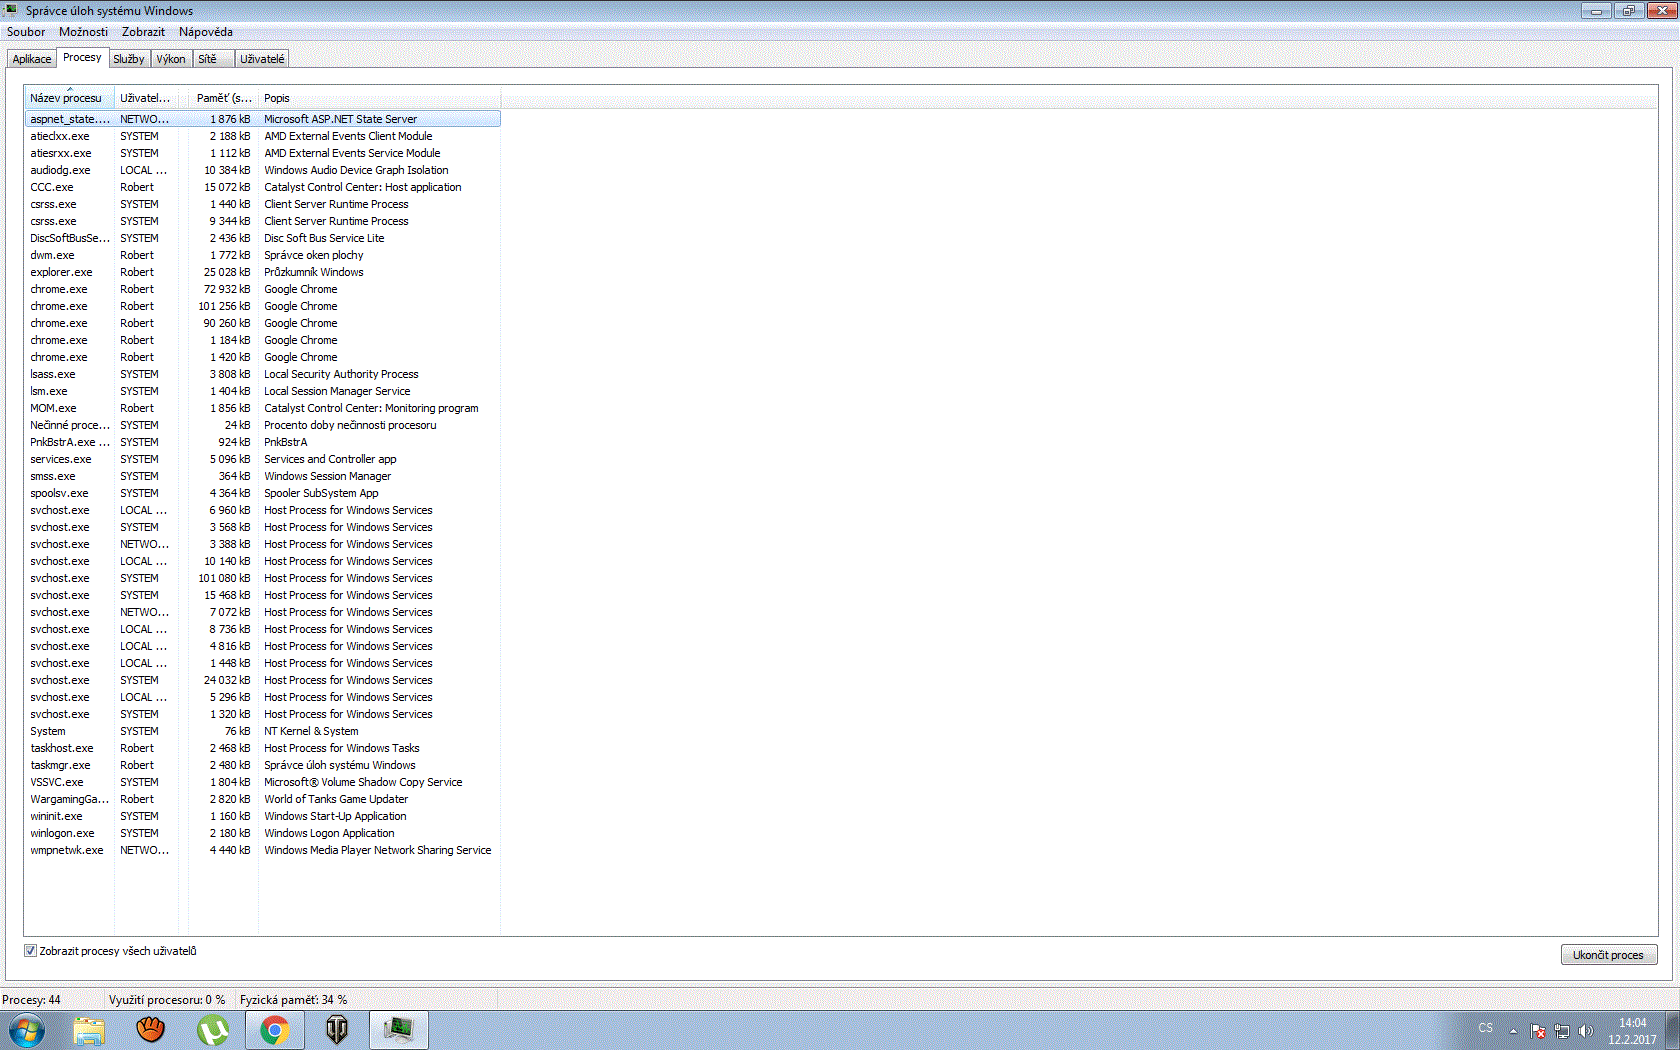Click the Task Manager title bar icon
This screenshot has height=1050, width=1680.
(11, 10)
